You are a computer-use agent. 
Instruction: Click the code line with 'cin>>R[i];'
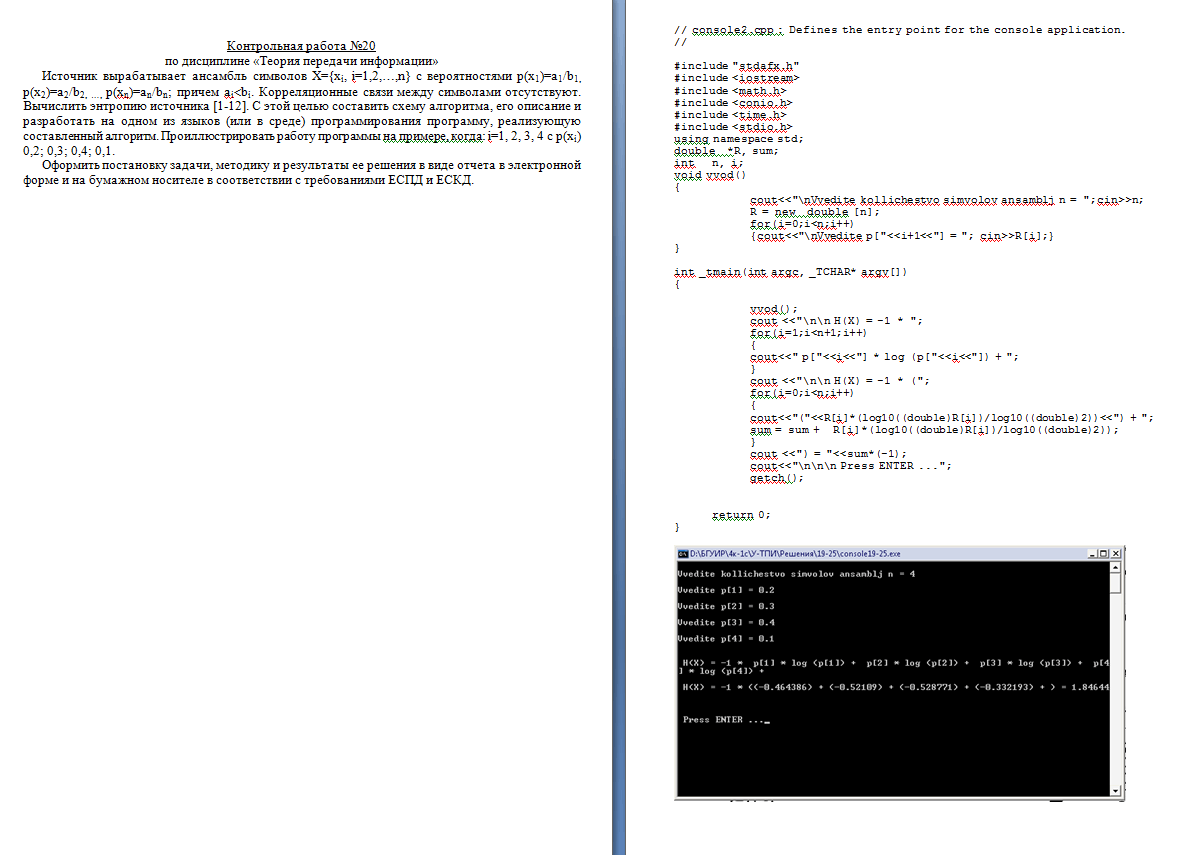(x=902, y=236)
